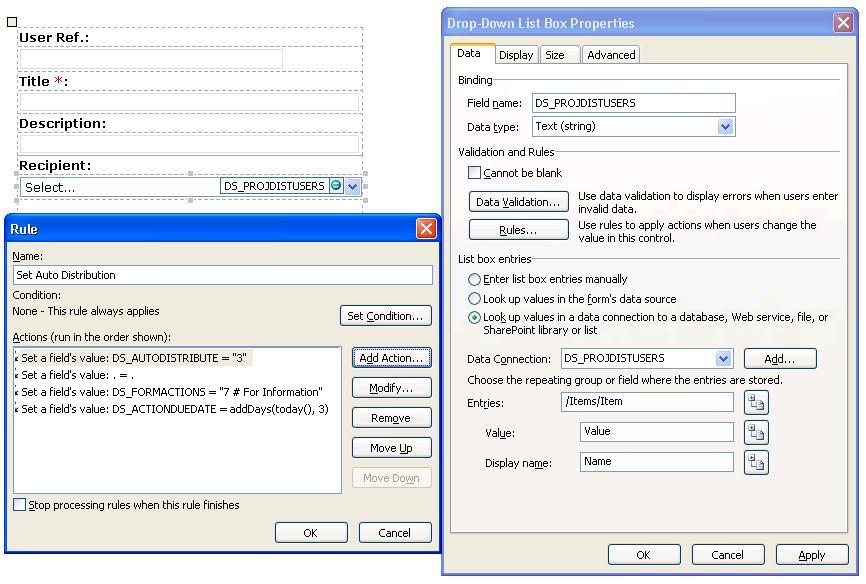This screenshot has height=584, width=866.
Task: Select Look up values in form's data source
Action: click(475, 299)
